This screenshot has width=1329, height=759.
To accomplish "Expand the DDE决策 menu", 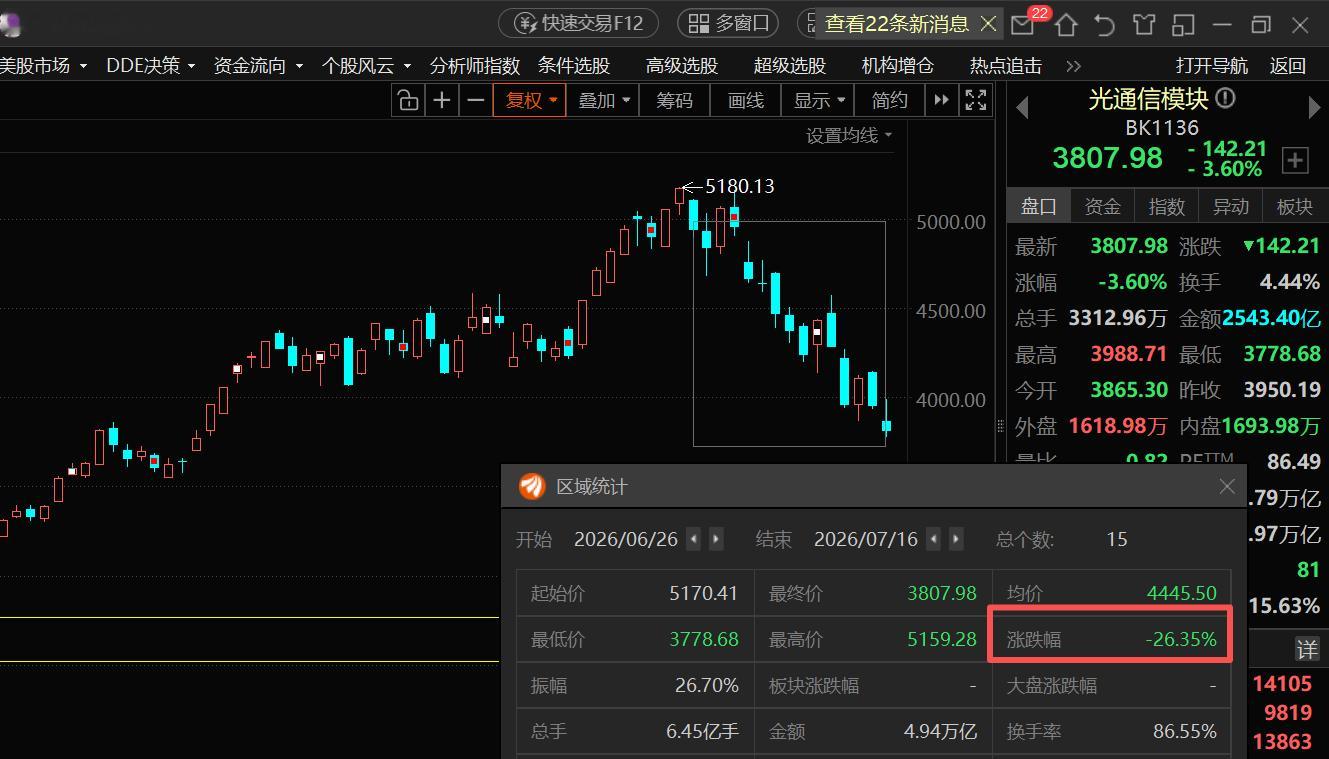I will pyautogui.click(x=150, y=66).
